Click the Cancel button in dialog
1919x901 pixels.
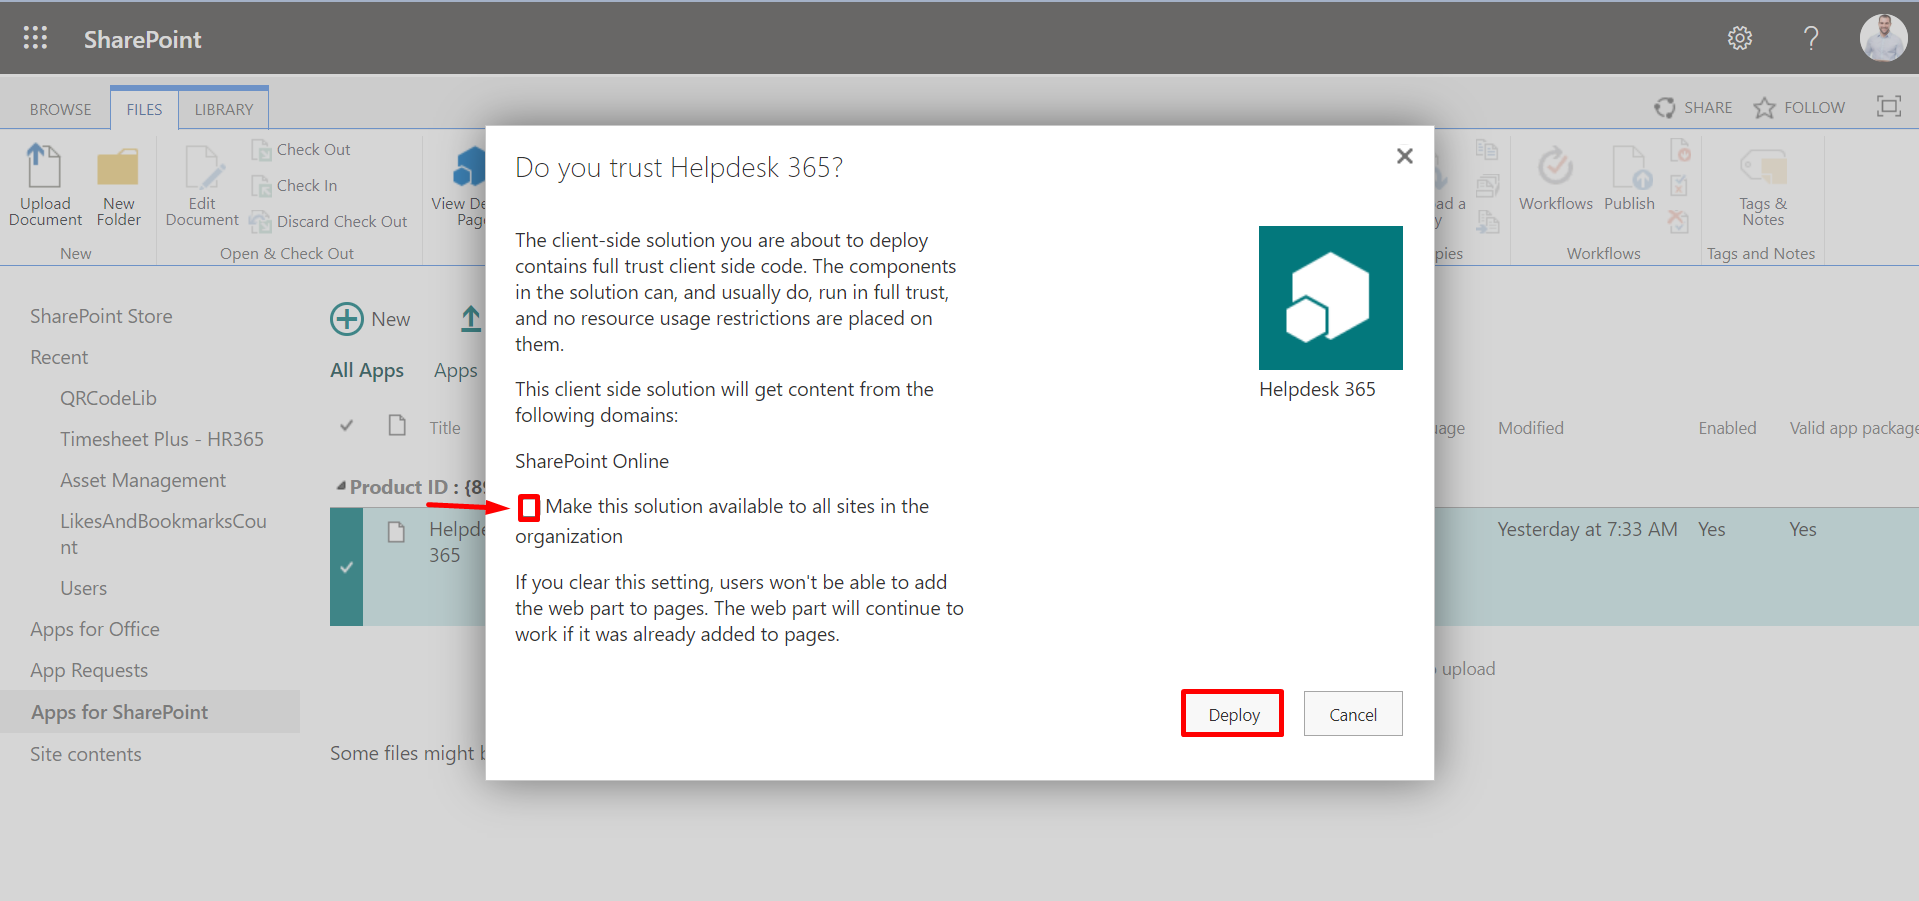pyautogui.click(x=1353, y=714)
